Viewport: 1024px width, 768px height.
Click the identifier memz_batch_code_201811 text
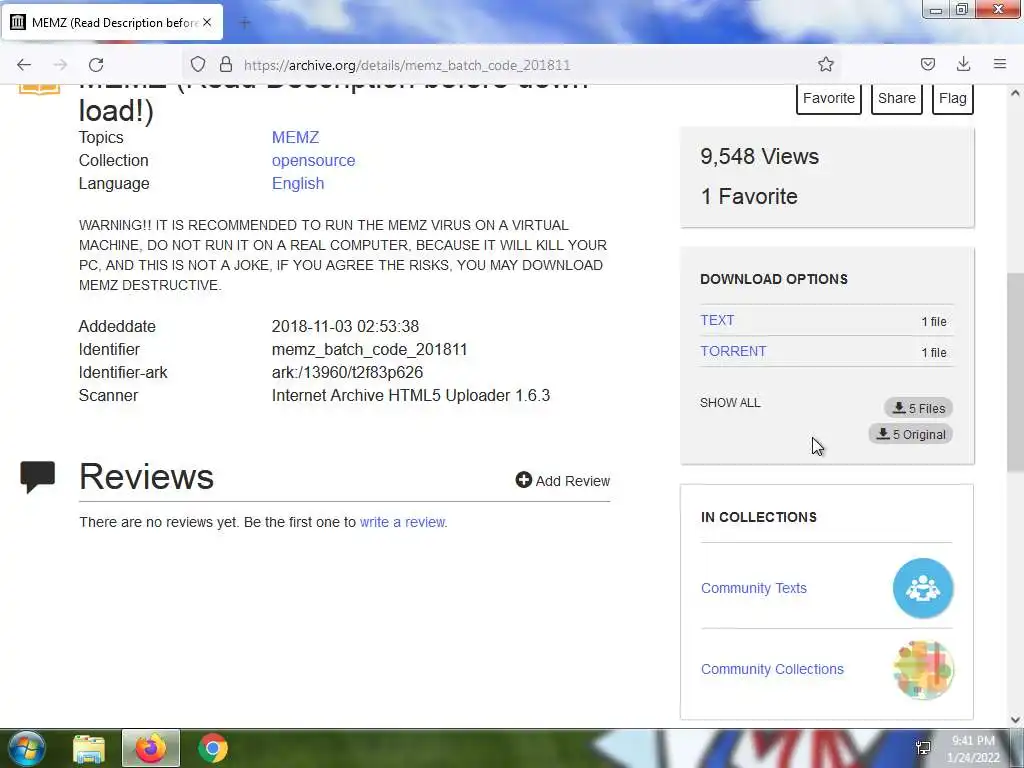(x=370, y=349)
